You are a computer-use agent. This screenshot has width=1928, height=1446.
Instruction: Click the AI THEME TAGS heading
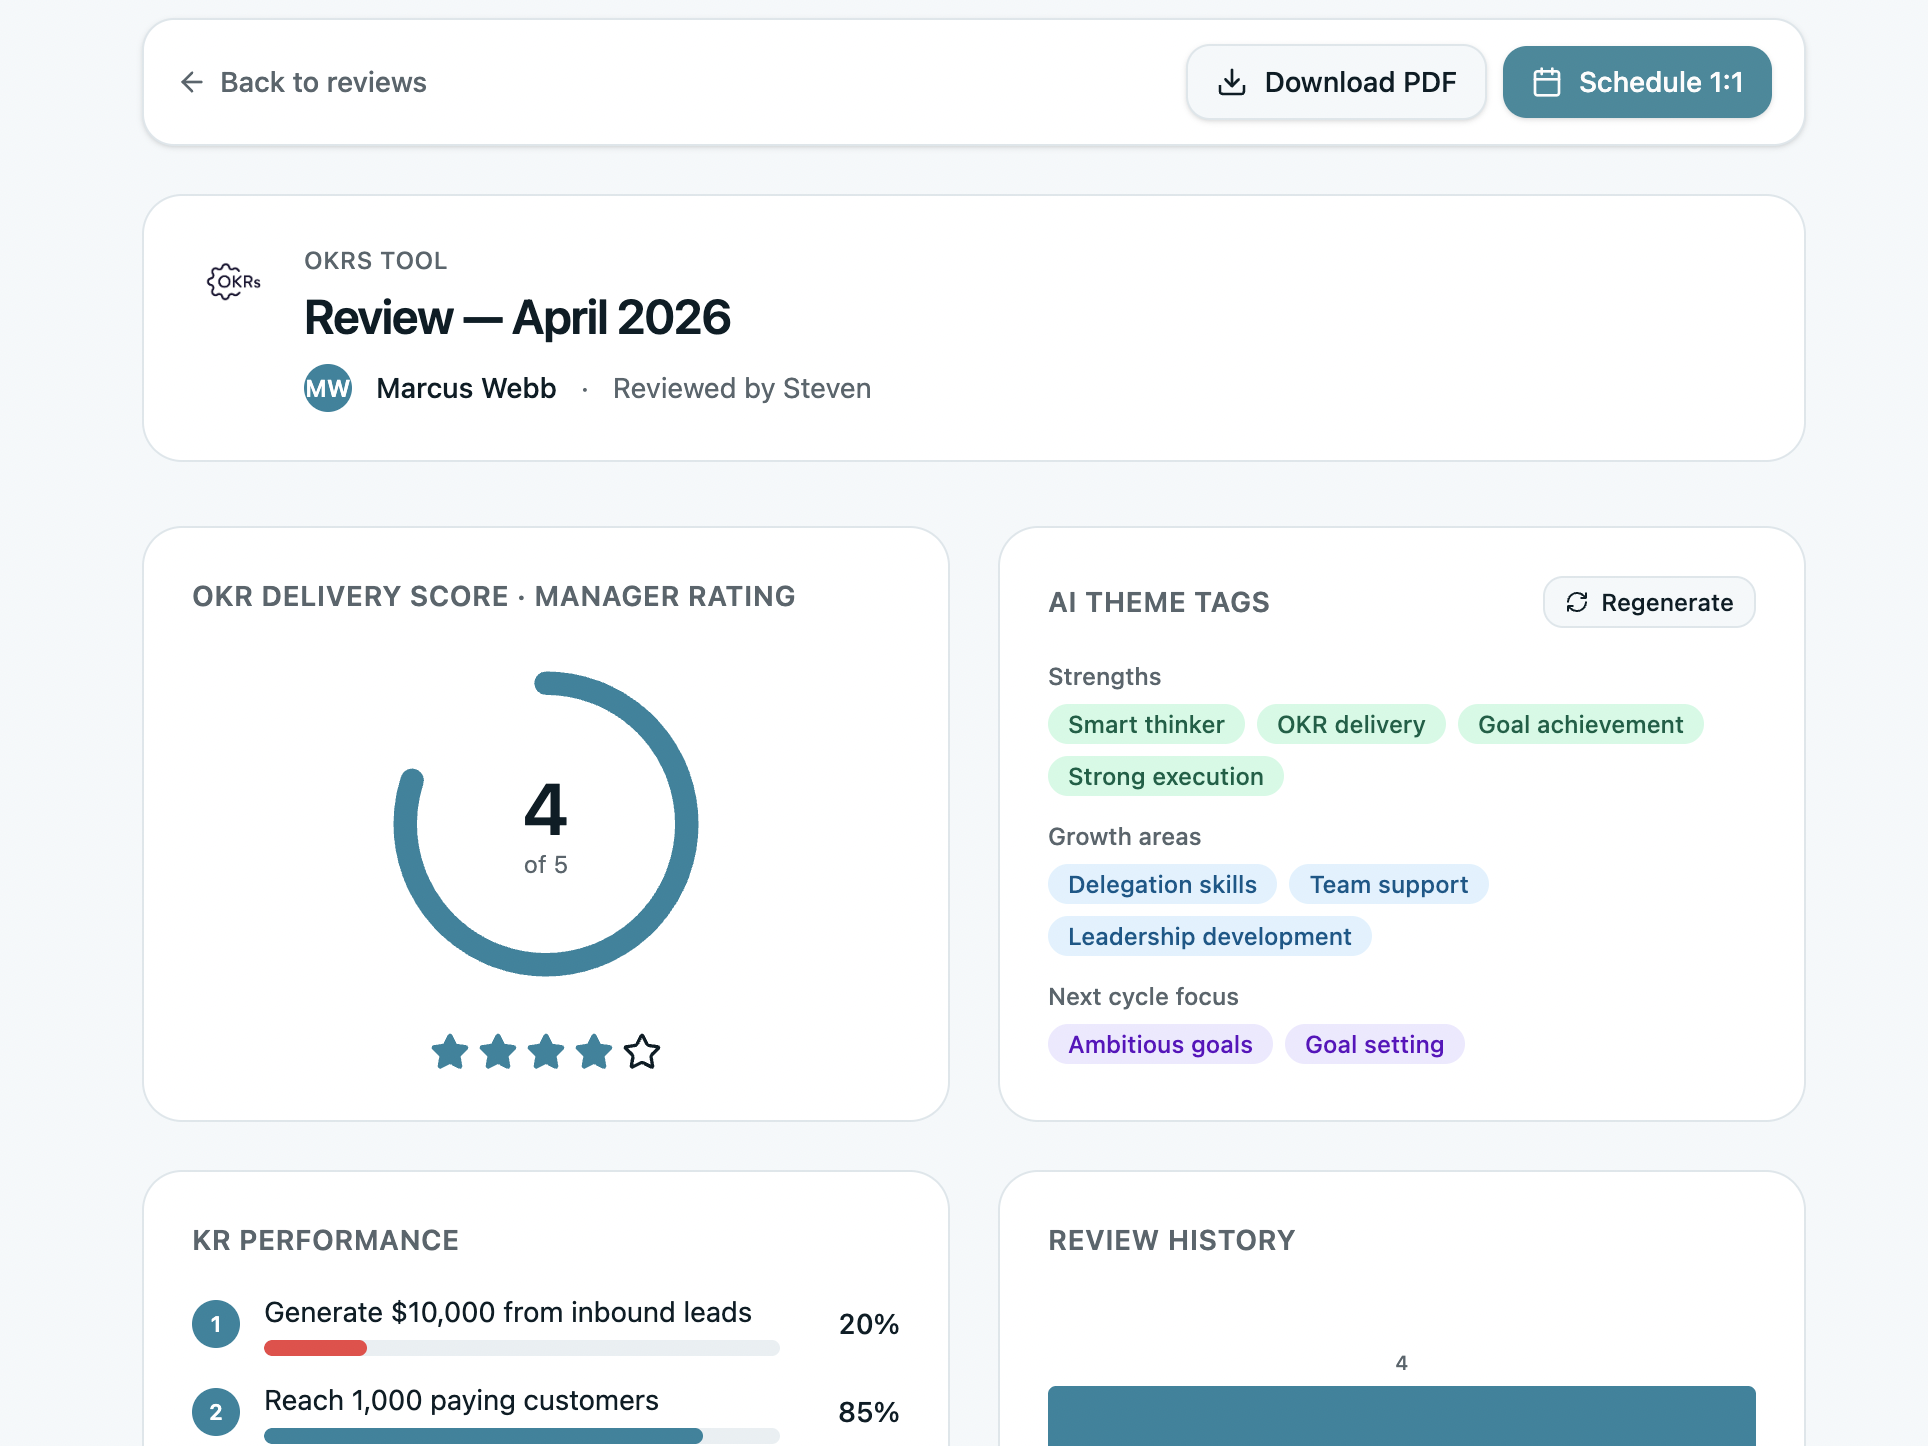tap(1159, 602)
